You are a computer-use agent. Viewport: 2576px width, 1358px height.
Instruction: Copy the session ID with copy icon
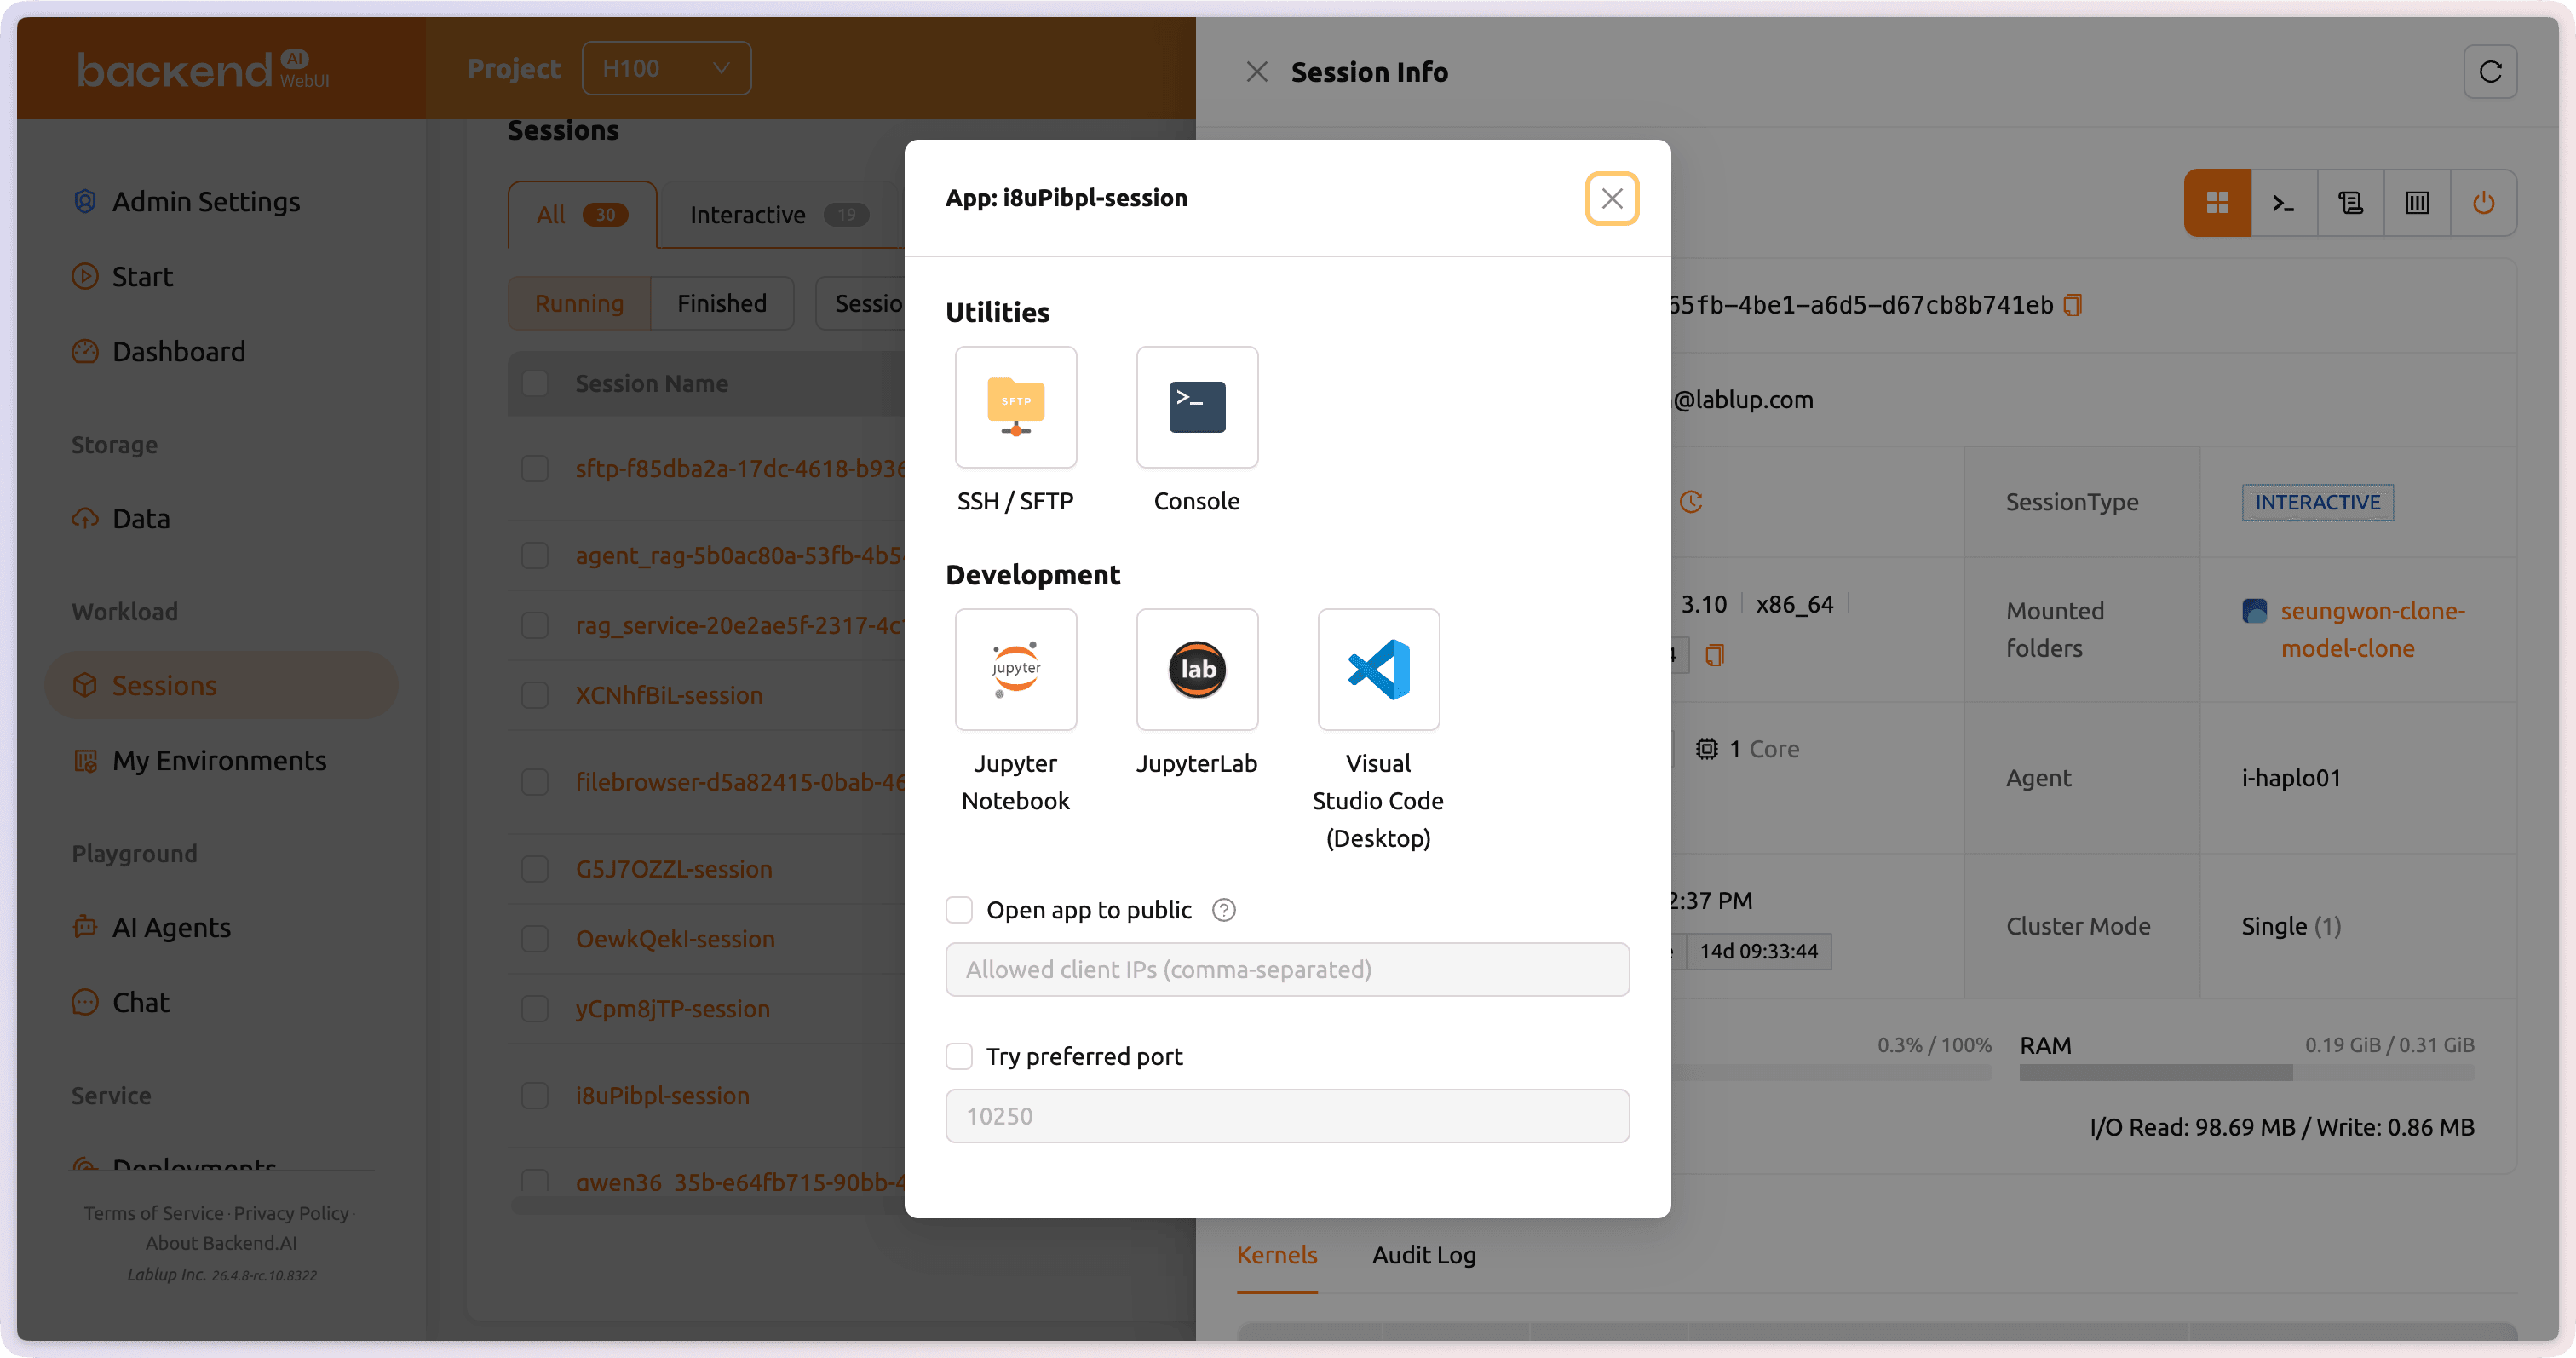(x=2073, y=305)
